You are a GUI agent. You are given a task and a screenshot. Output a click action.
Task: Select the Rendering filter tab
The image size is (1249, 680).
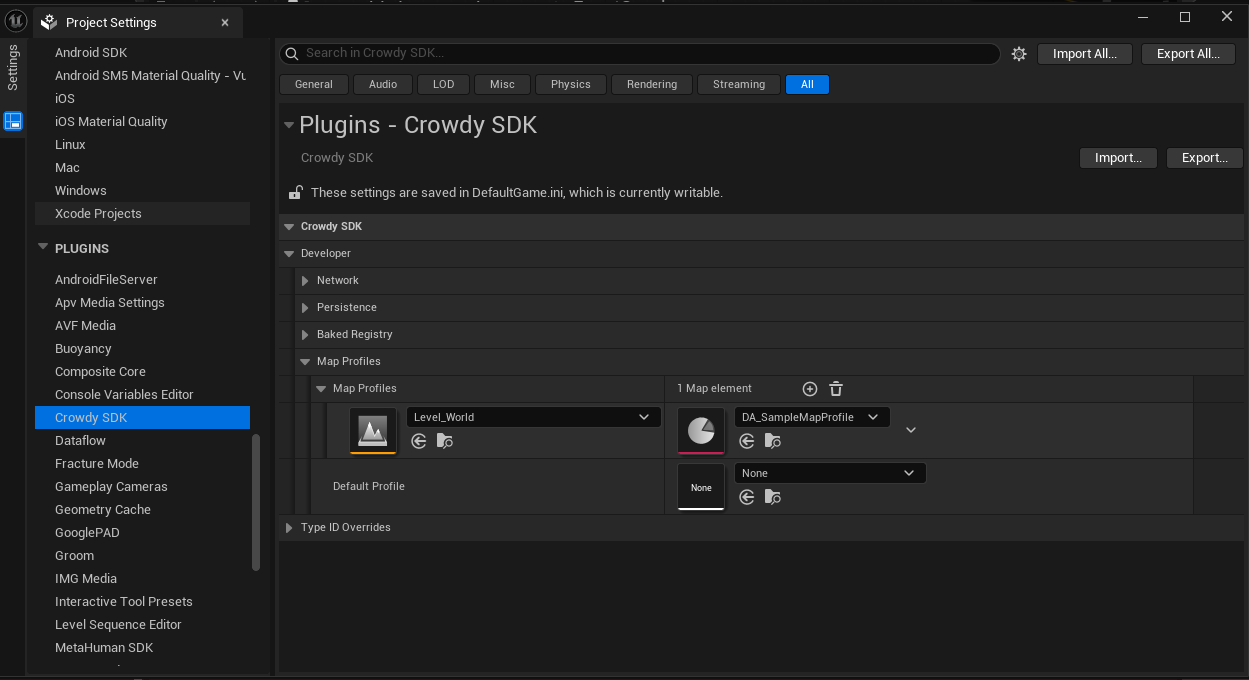652,85
